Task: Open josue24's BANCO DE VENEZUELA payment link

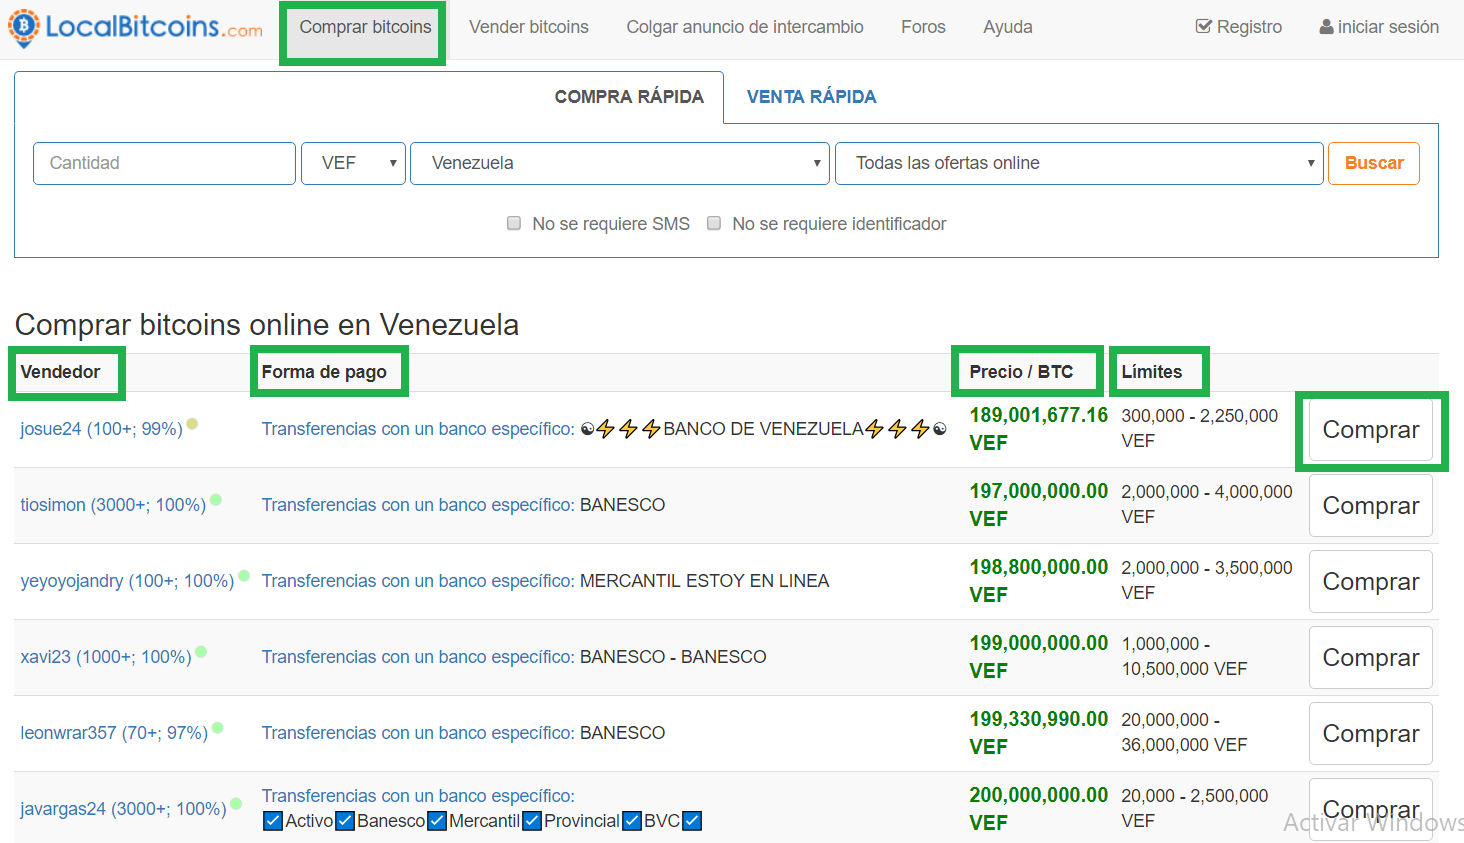Action: [x=418, y=429]
